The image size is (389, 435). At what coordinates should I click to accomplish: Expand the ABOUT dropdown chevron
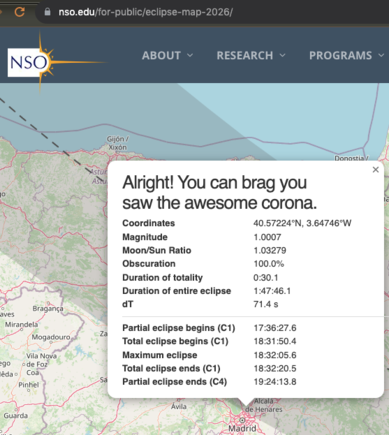(190, 55)
